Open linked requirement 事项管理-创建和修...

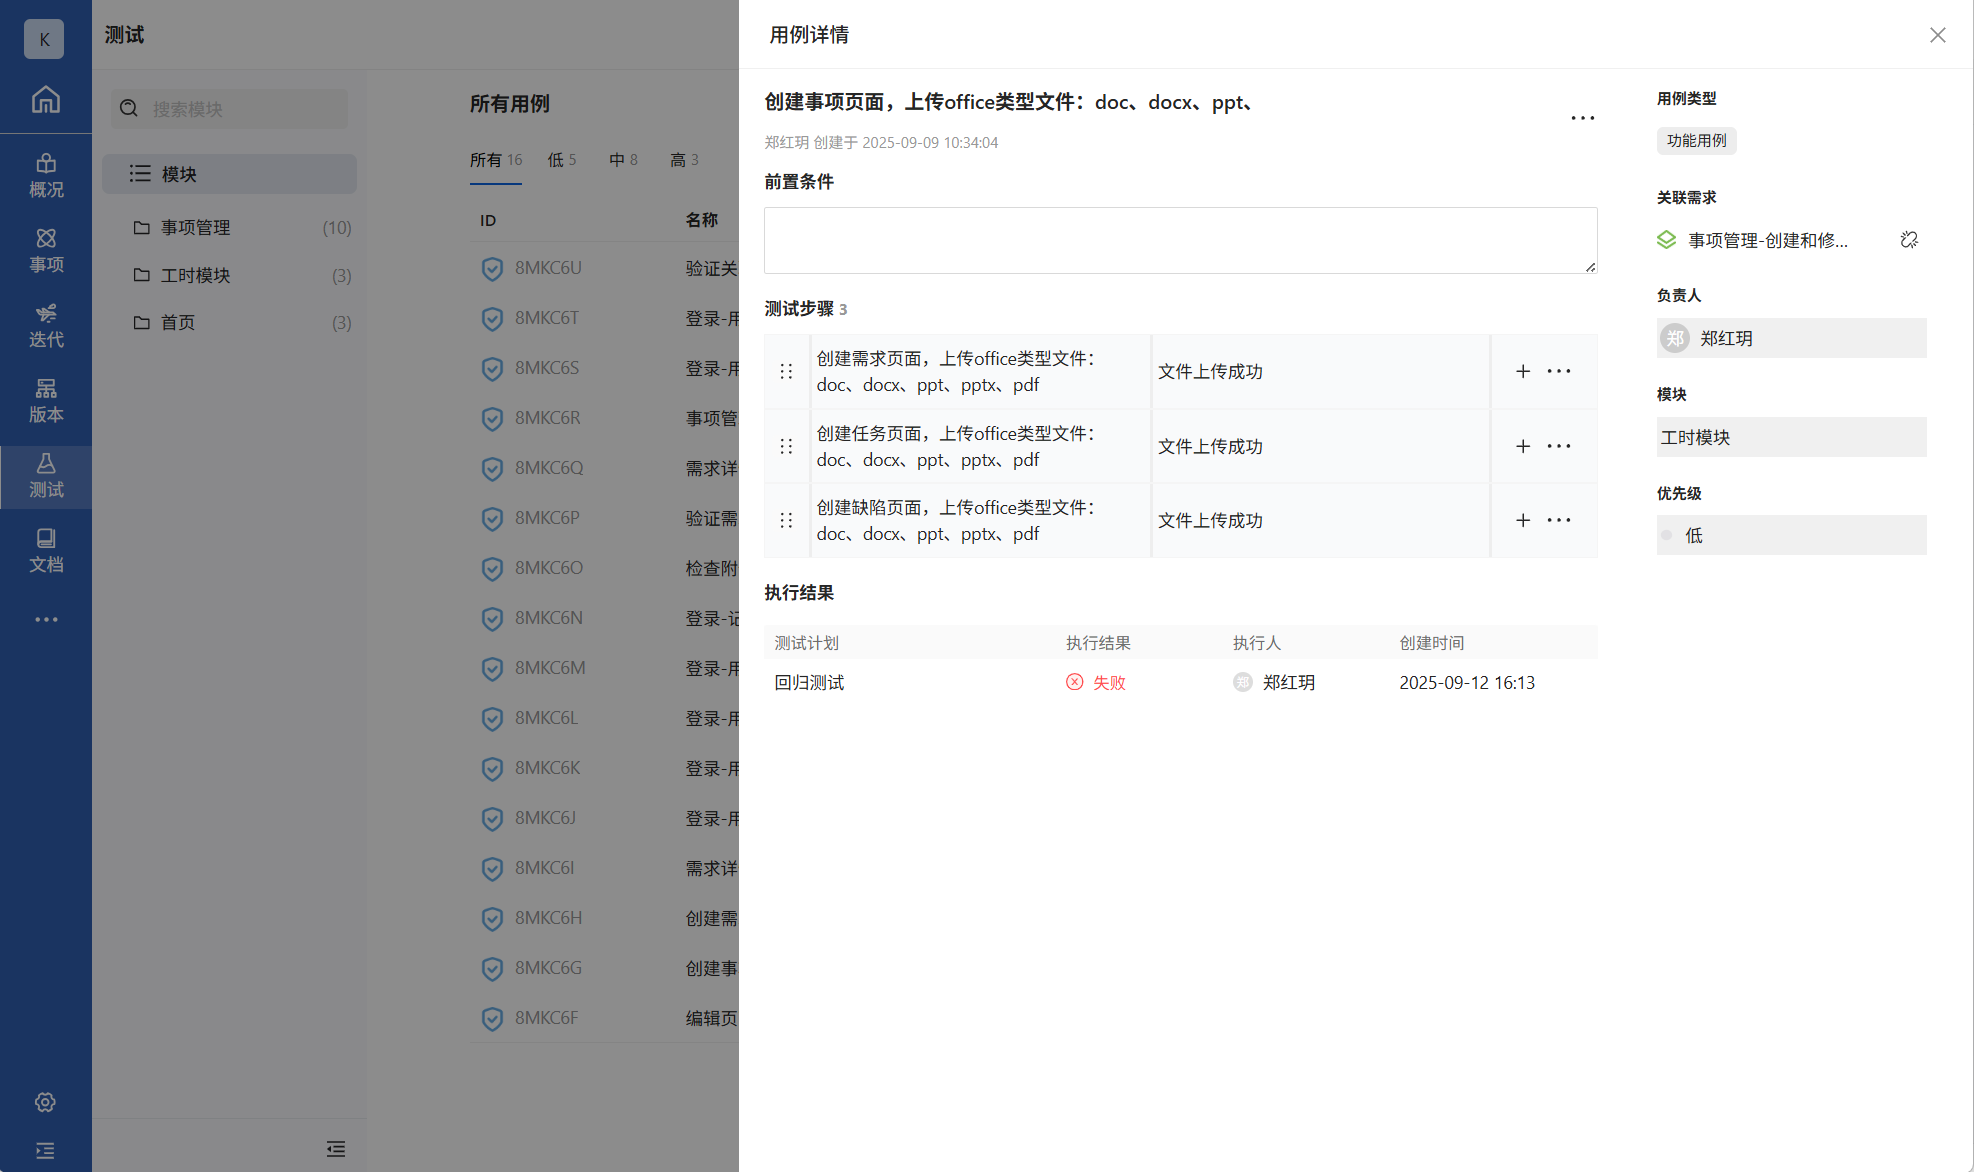point(1767,240)
